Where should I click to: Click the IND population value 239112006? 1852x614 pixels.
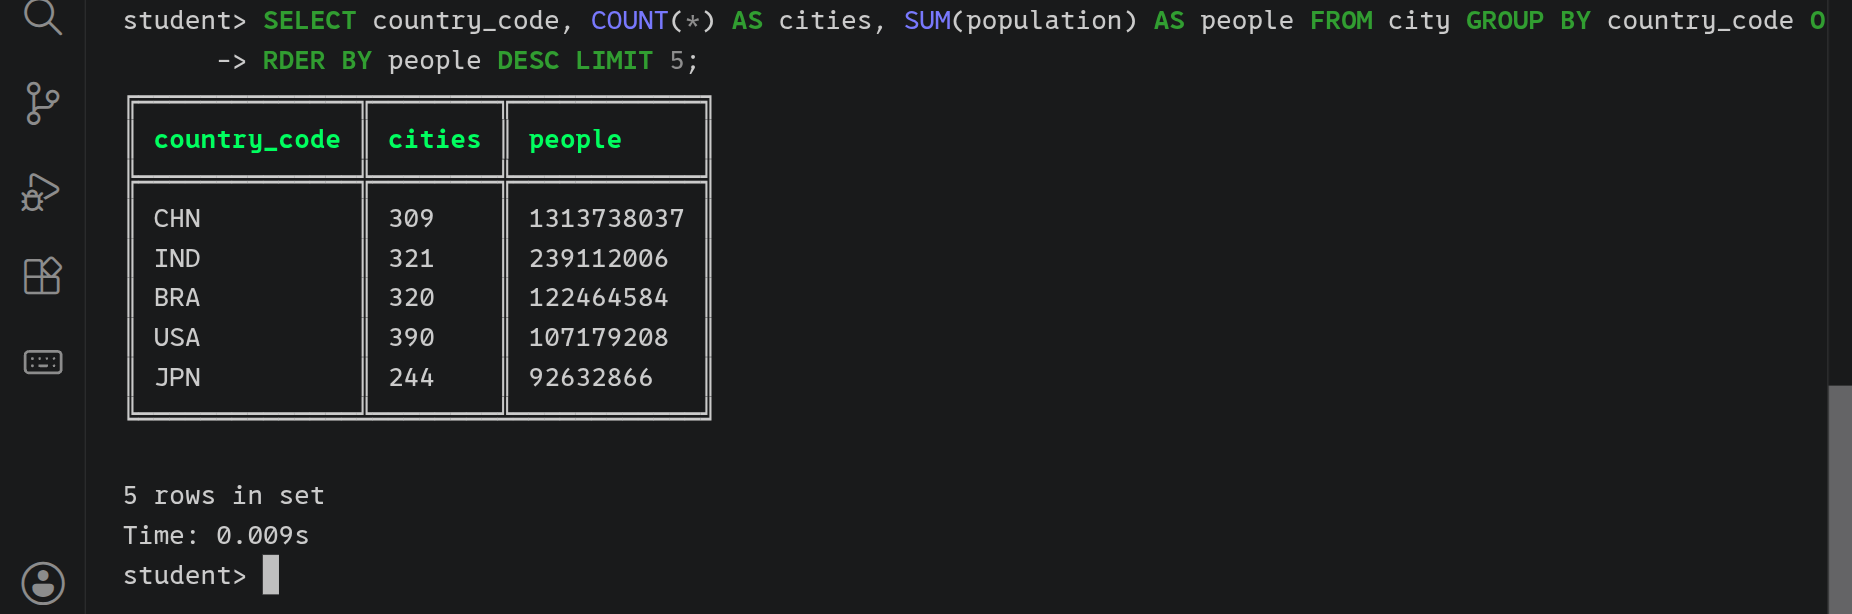click(598, 258)
